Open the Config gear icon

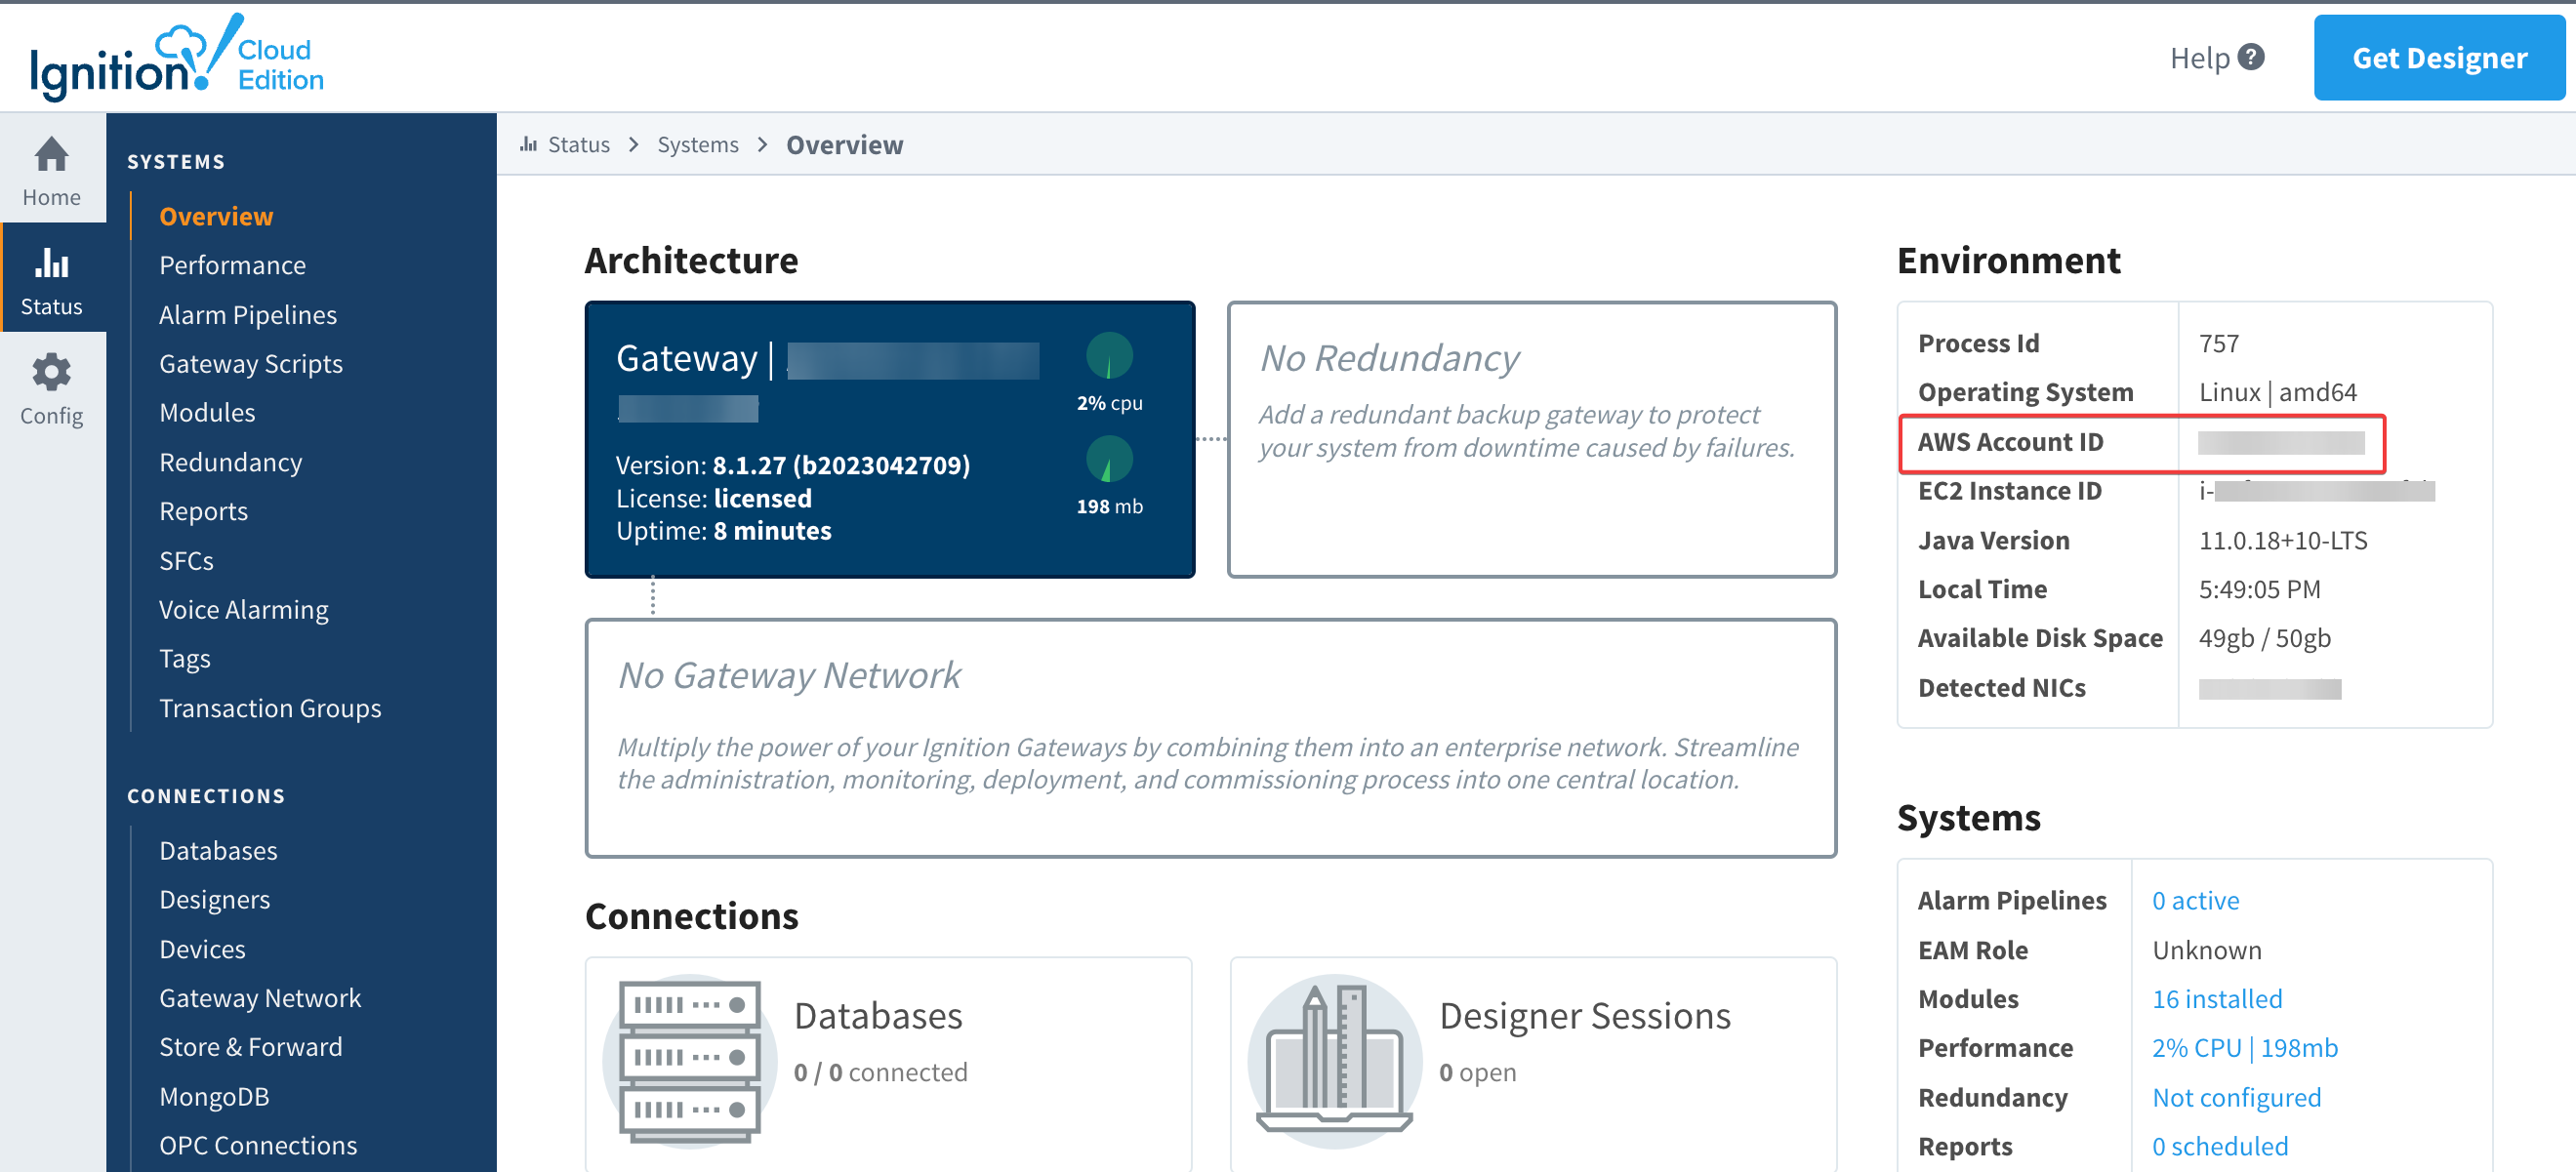(x=51, y=372)
